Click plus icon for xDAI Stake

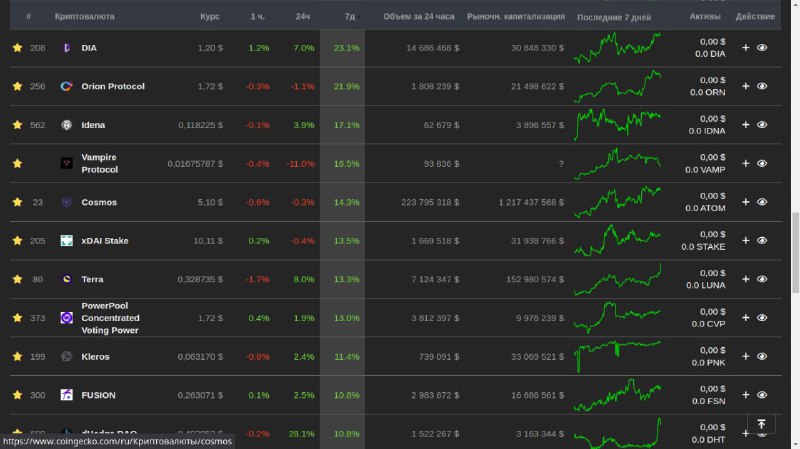(x=745, y=240)
